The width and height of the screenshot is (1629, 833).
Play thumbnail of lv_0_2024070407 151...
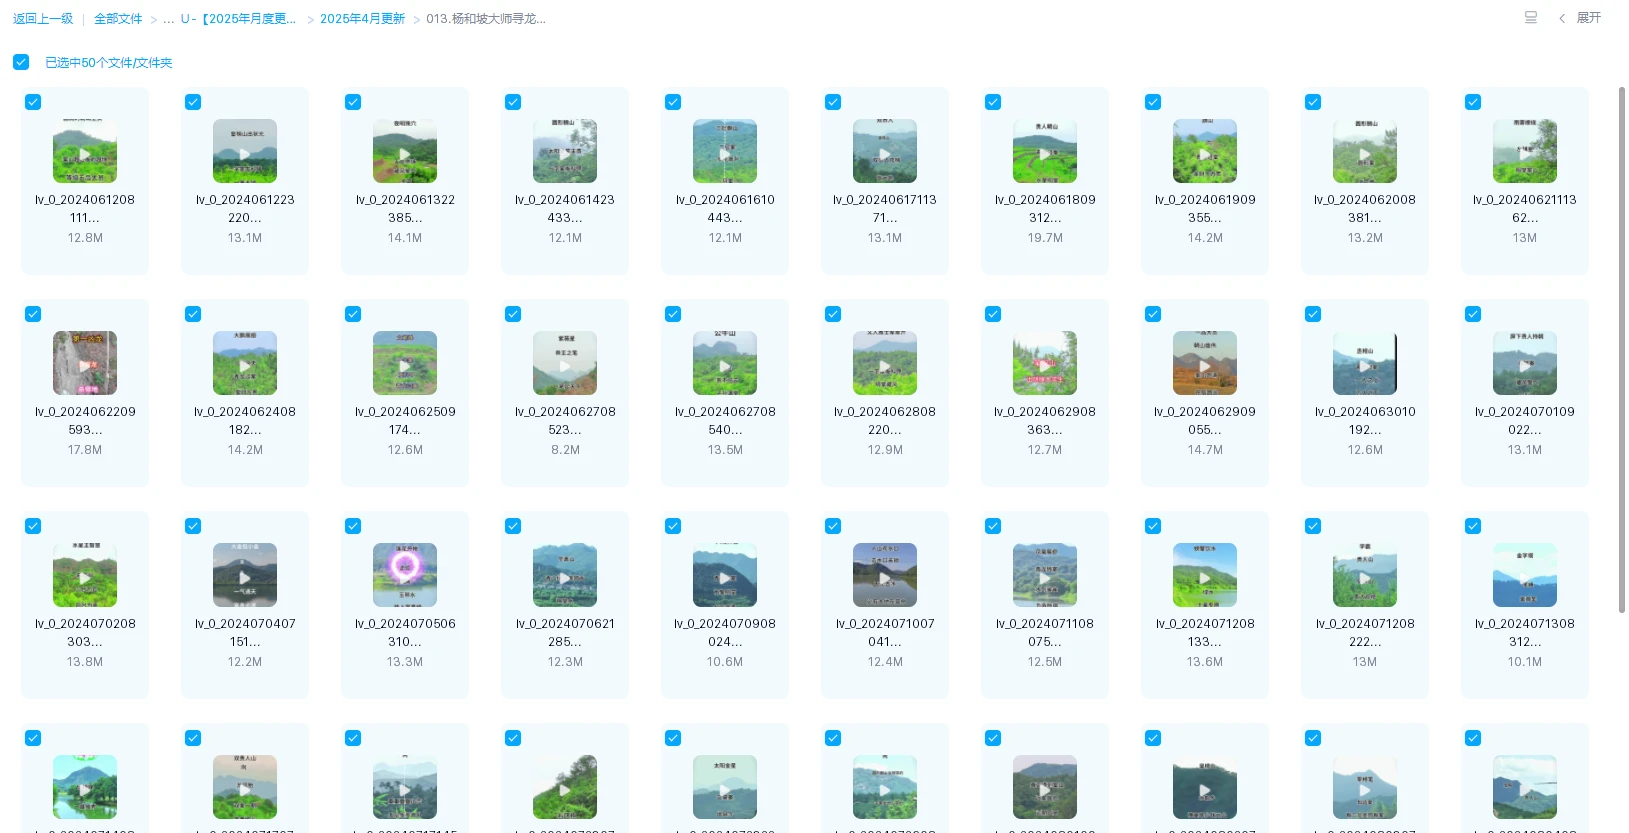[245, 575]
